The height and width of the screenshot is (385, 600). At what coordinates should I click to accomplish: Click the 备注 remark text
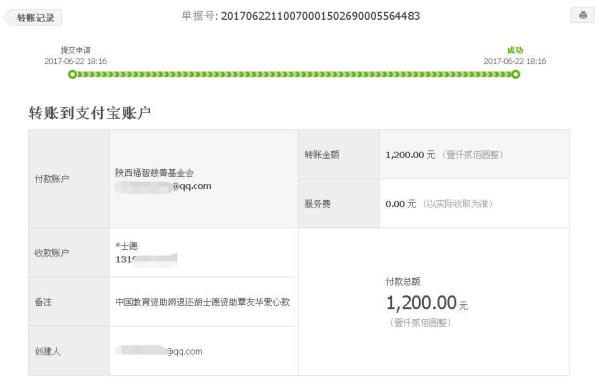[x=202, y=302]
